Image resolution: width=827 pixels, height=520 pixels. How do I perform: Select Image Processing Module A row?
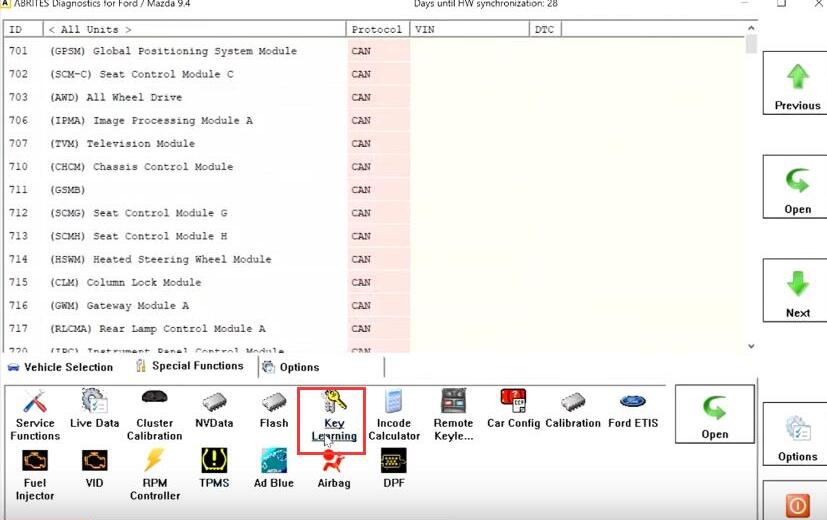(x=373, y=121)
